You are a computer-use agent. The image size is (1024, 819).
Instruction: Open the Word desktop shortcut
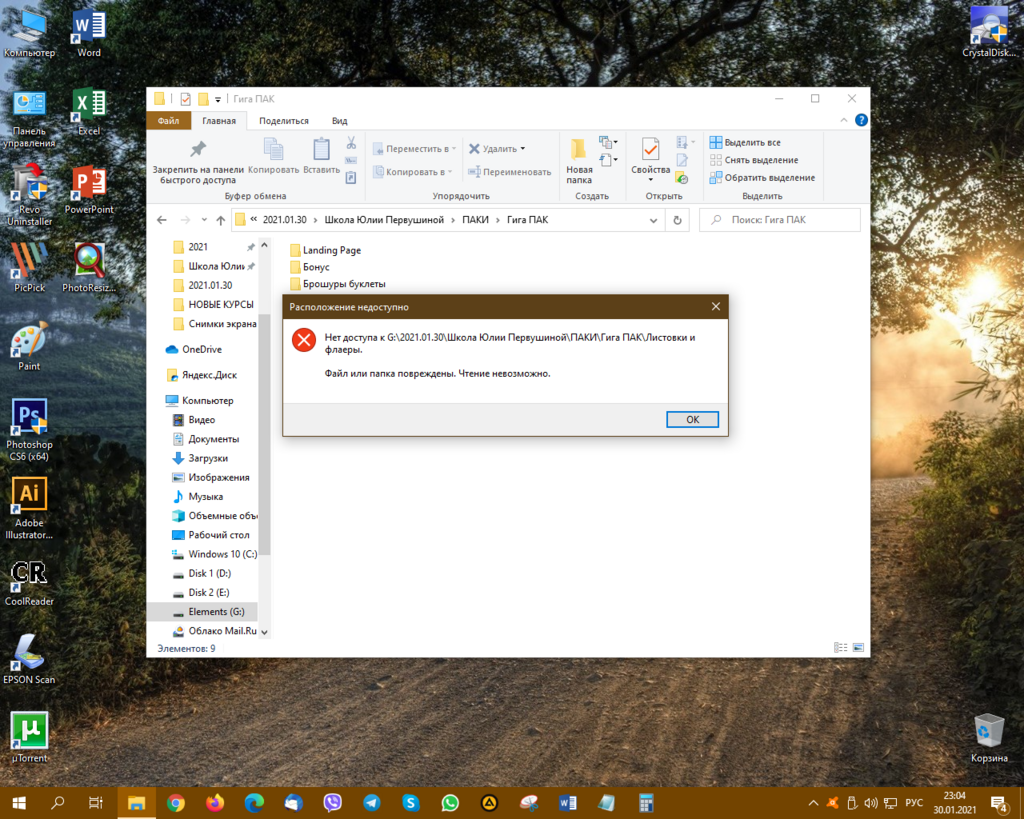pos(89,34)
